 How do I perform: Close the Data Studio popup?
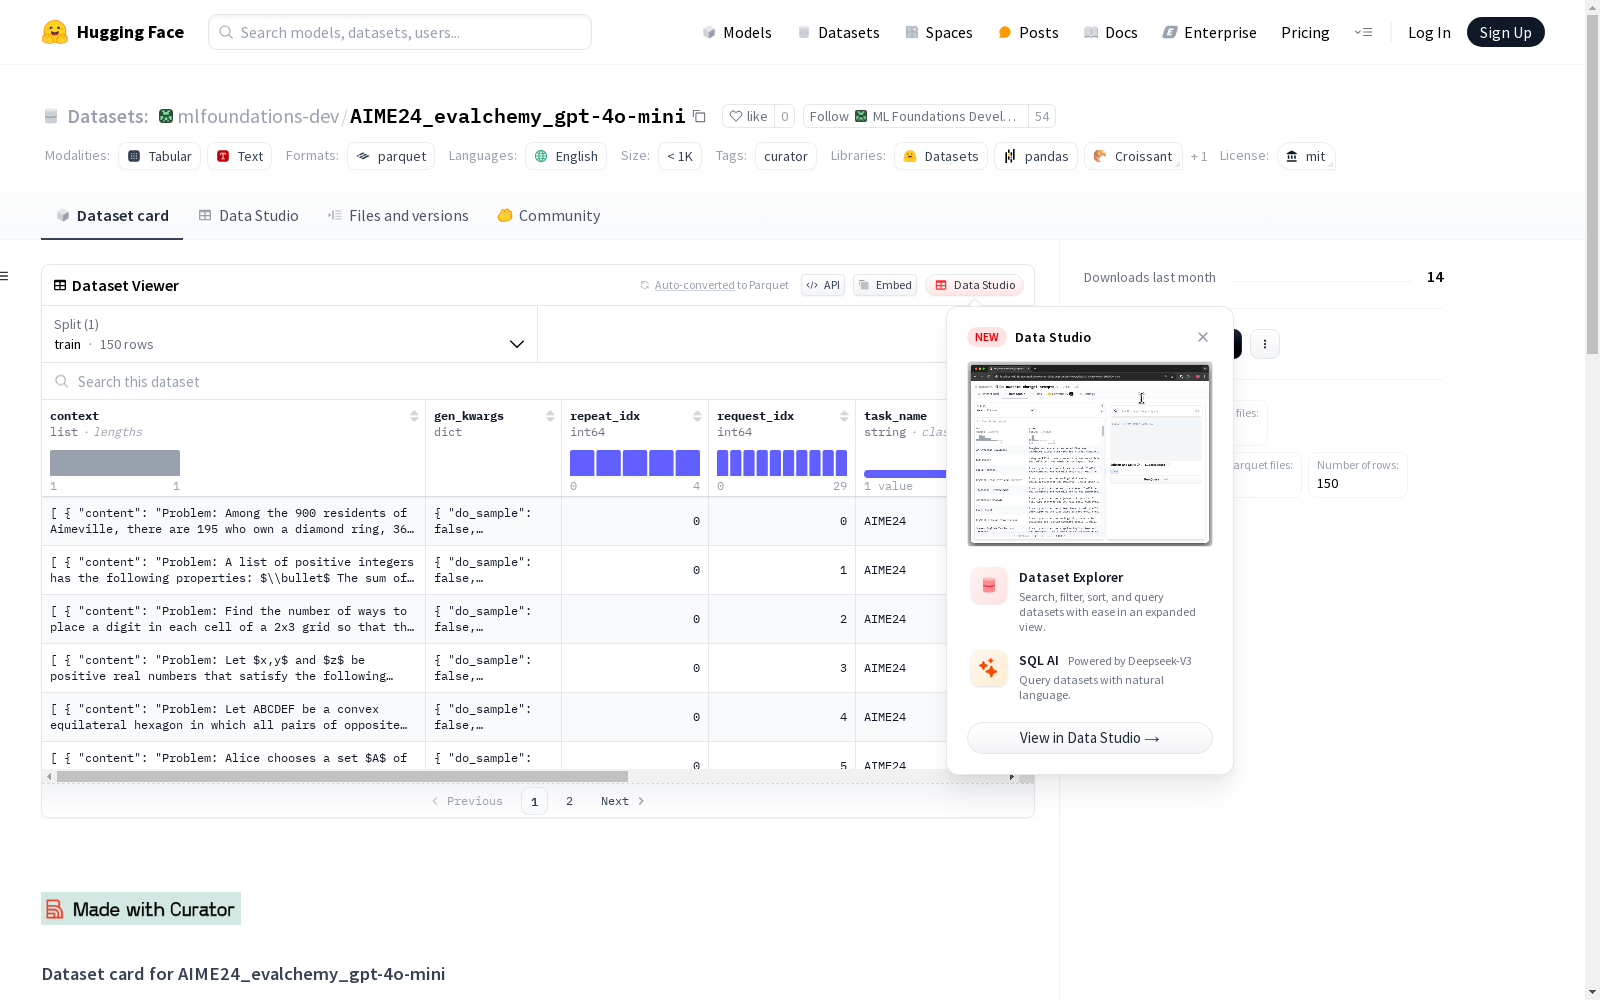point(1203,337)
